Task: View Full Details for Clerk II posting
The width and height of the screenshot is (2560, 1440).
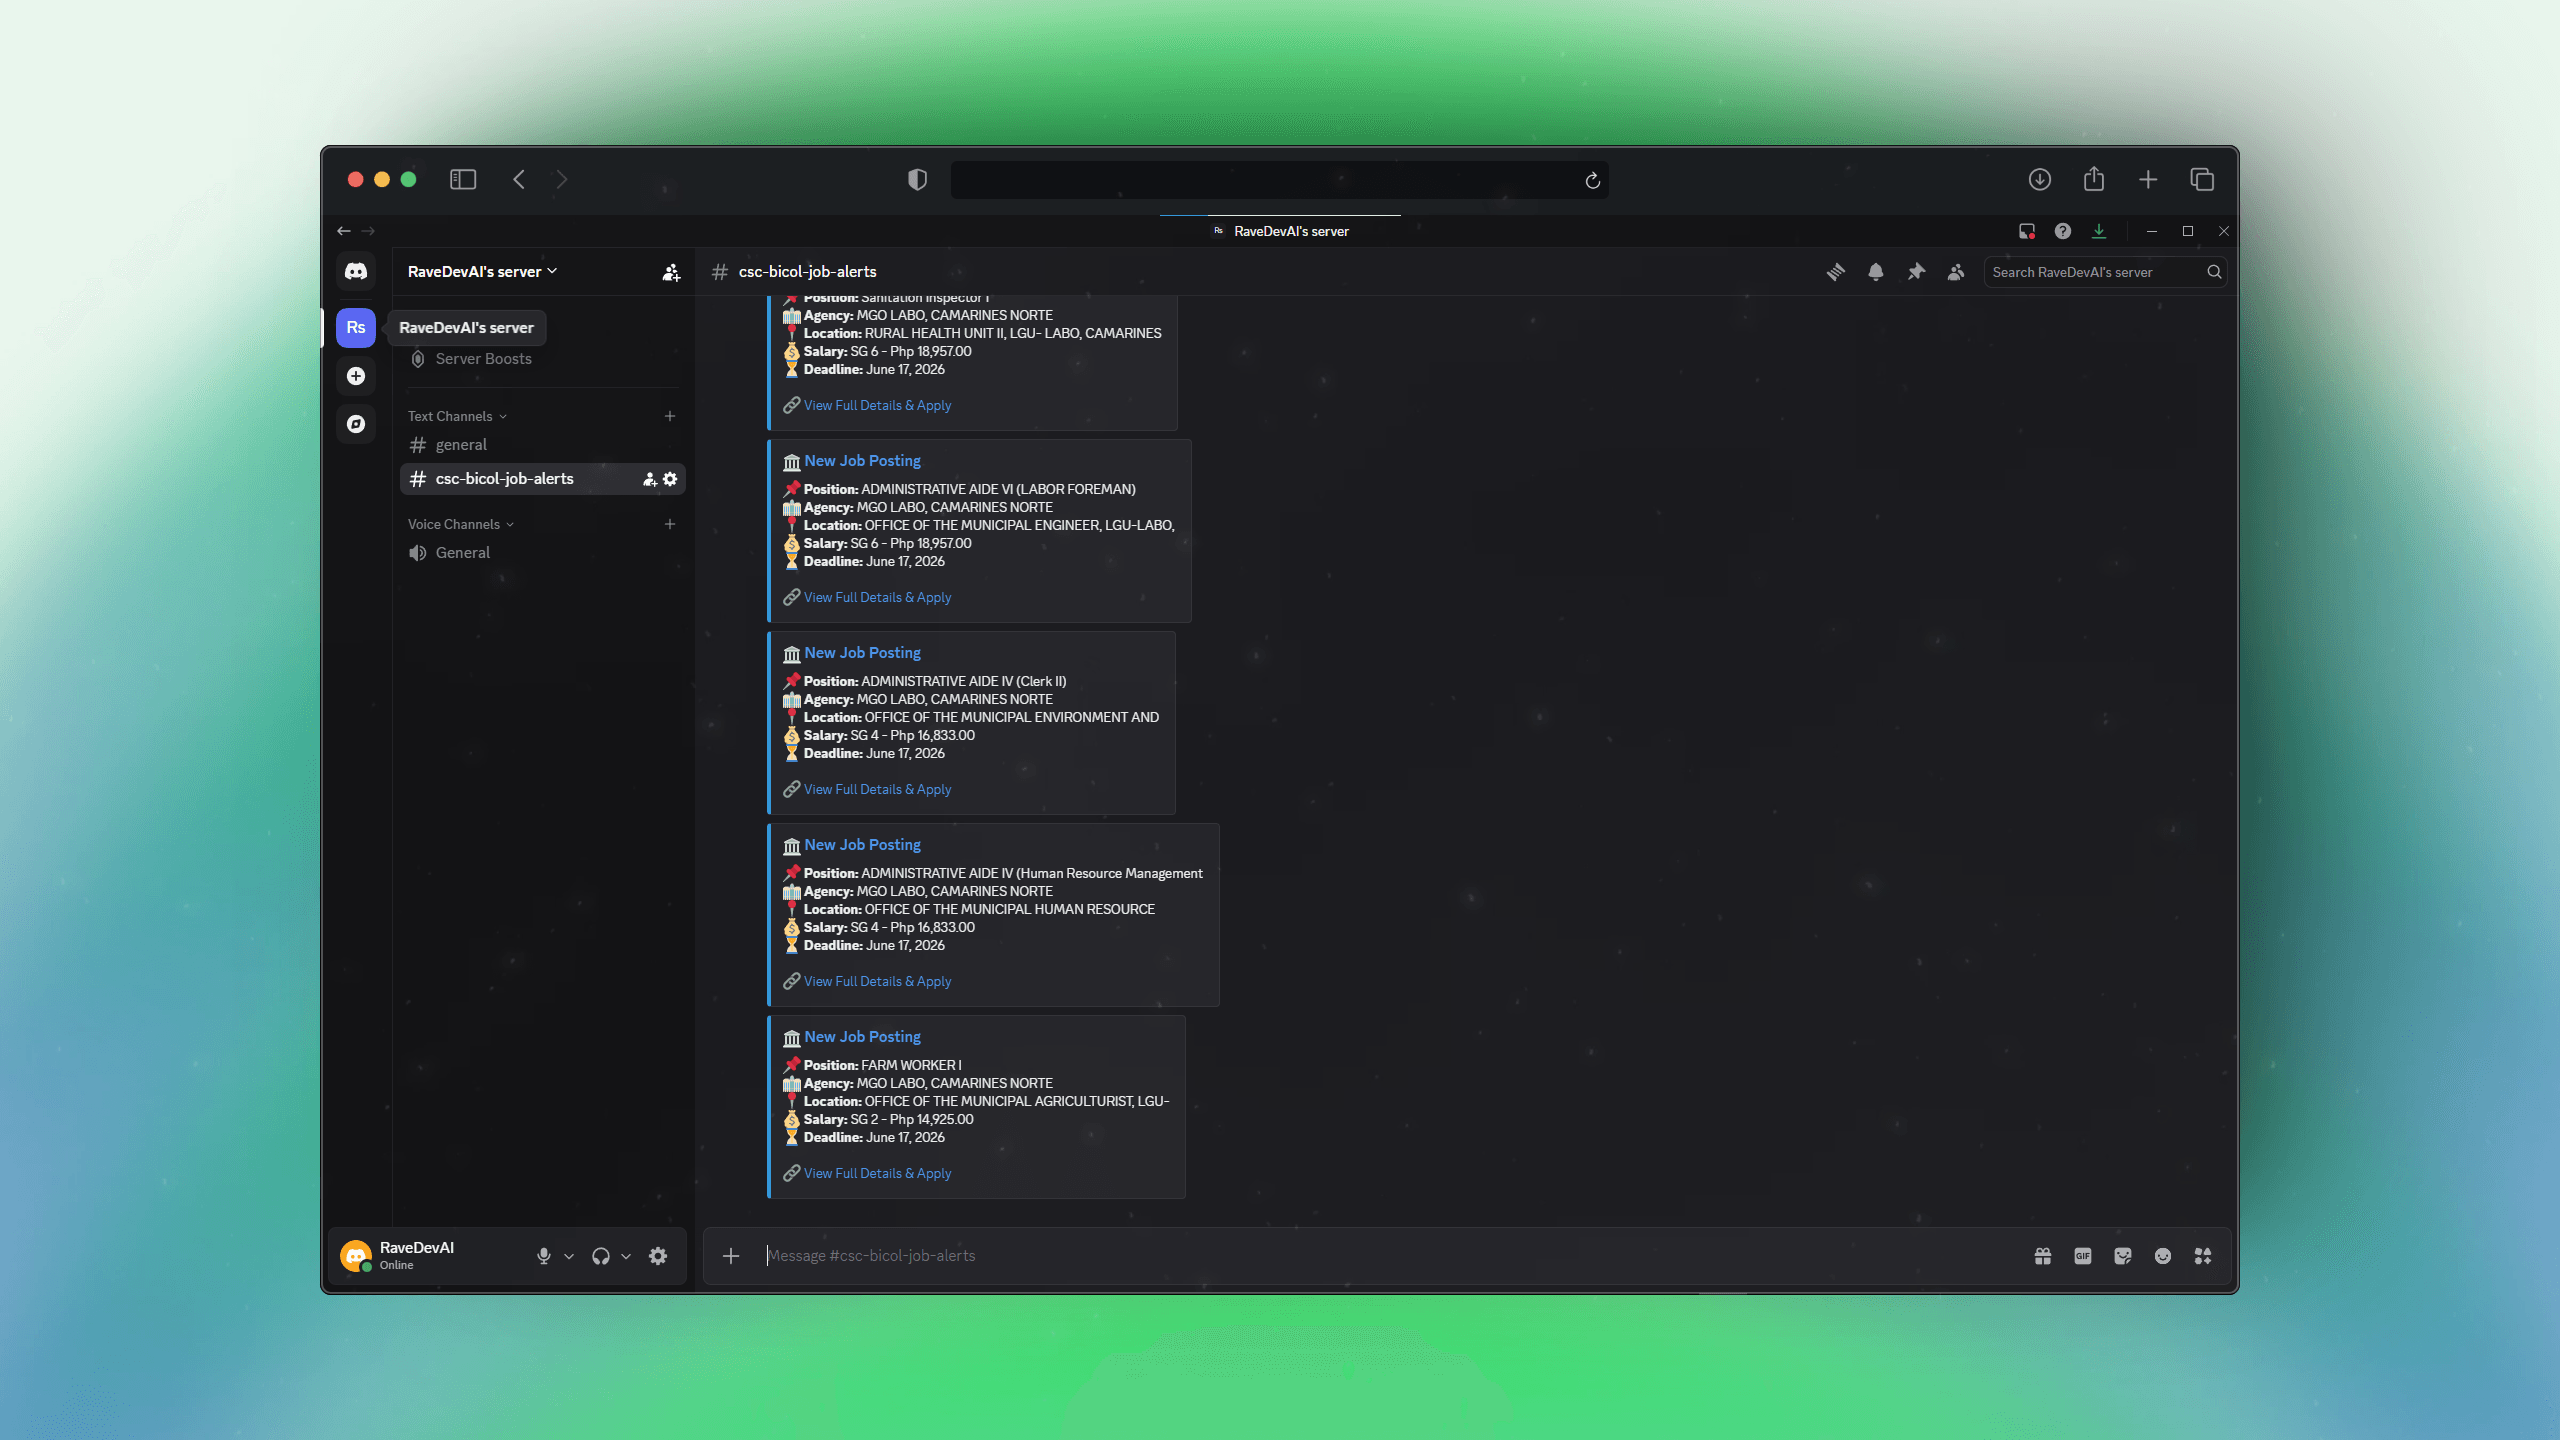Action: pyautogui.click(x=877, y=789)
